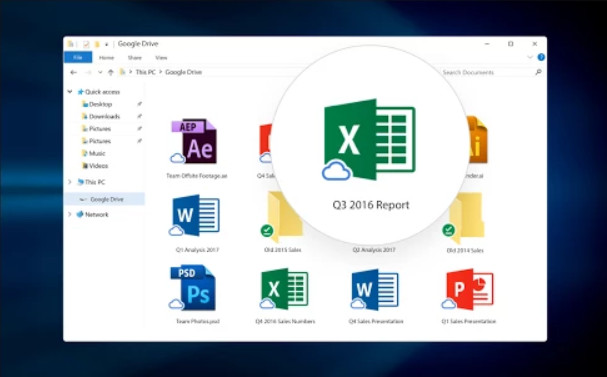Collapse the Quick access tree section
Viewport: 607px width, 377px height.
pos(70,92)
